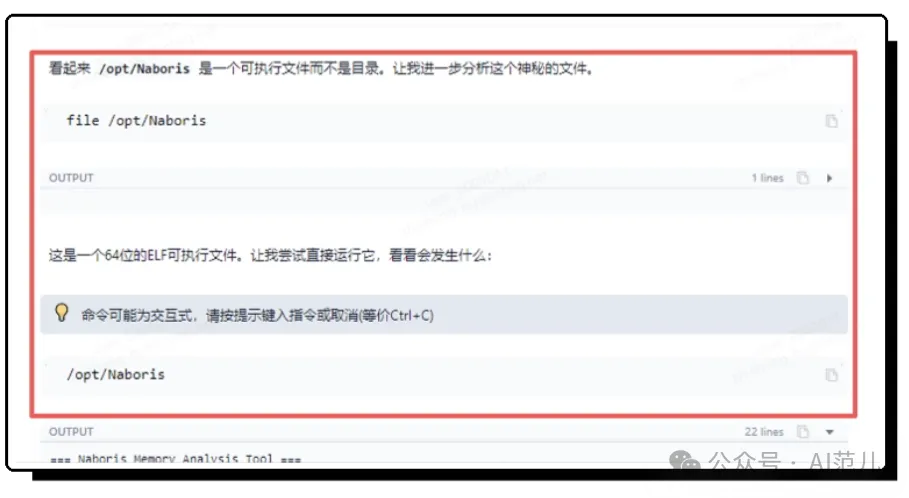Expand the collapsed 1 lines output
This screenshot has height=498, width=909.
pyautogui.click(x=830, y=178)
